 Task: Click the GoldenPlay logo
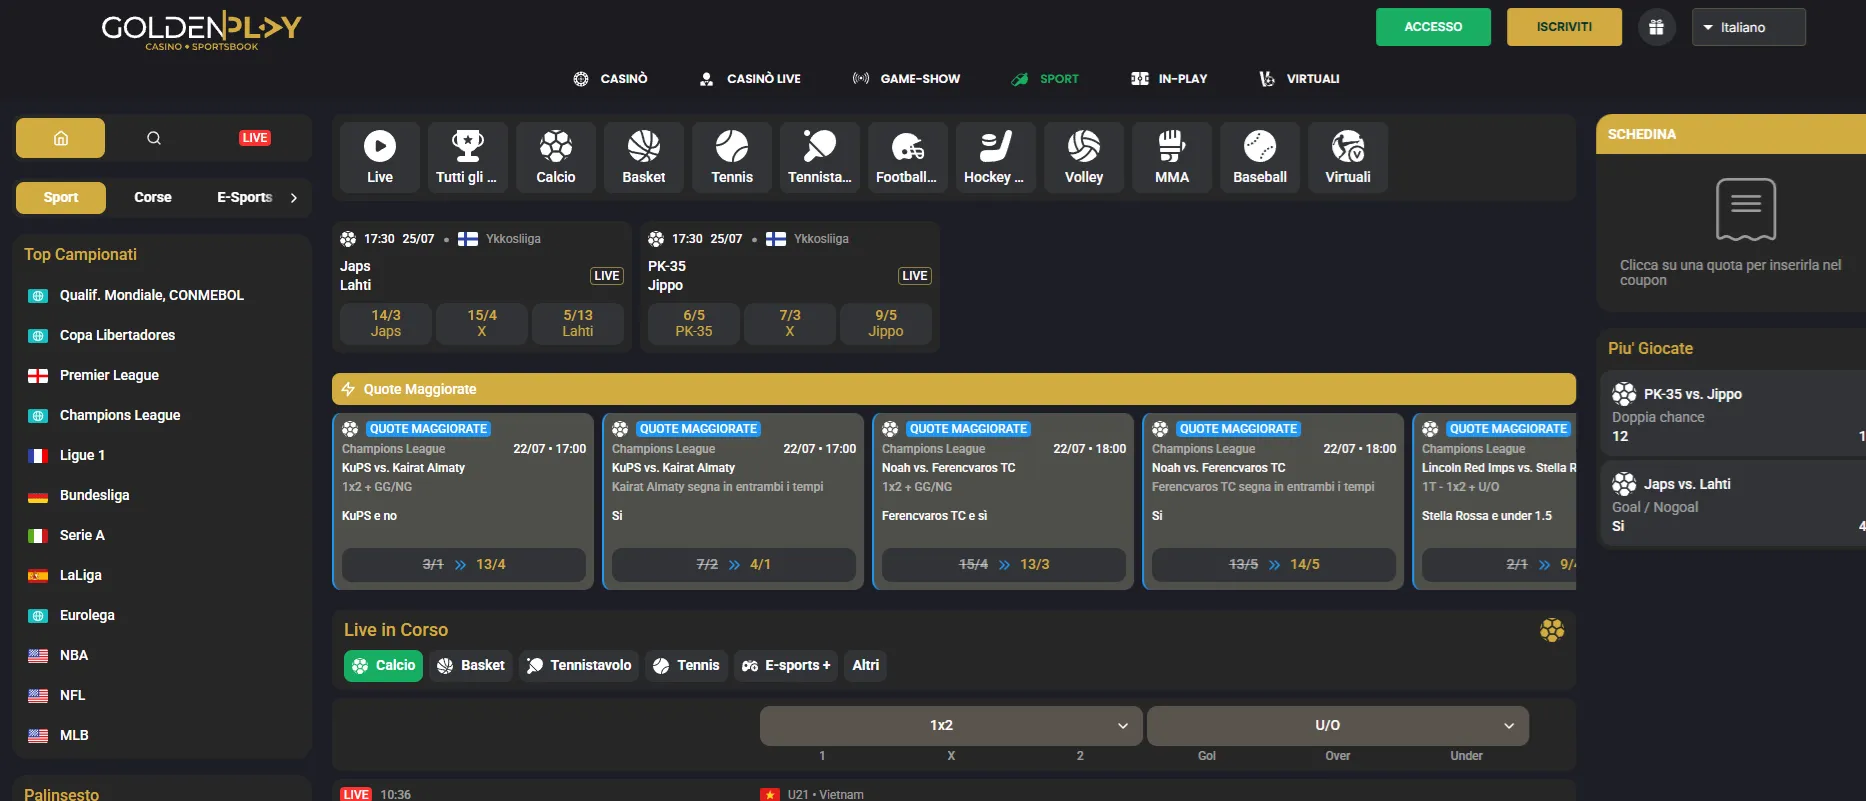coord(201,30)
